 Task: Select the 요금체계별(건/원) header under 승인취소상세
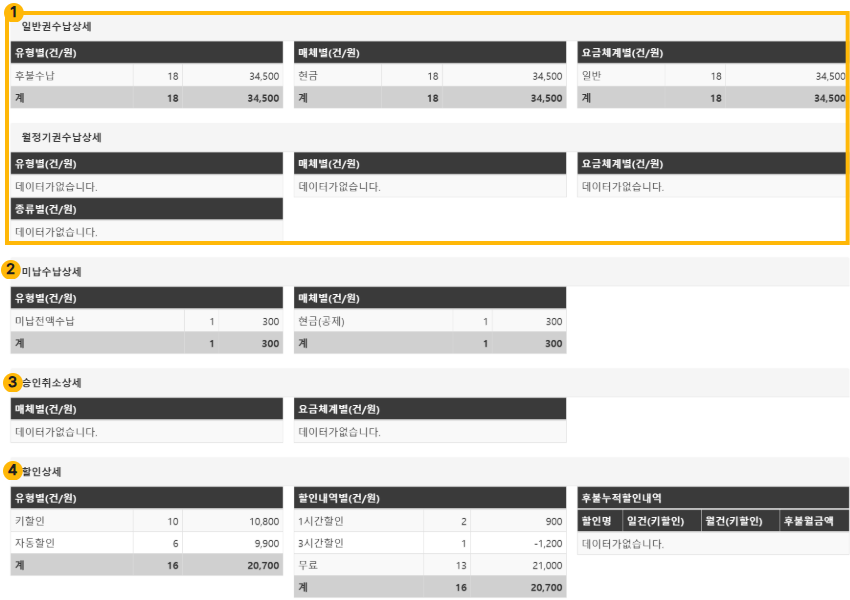pyautogui.click(x=430, y=409)
